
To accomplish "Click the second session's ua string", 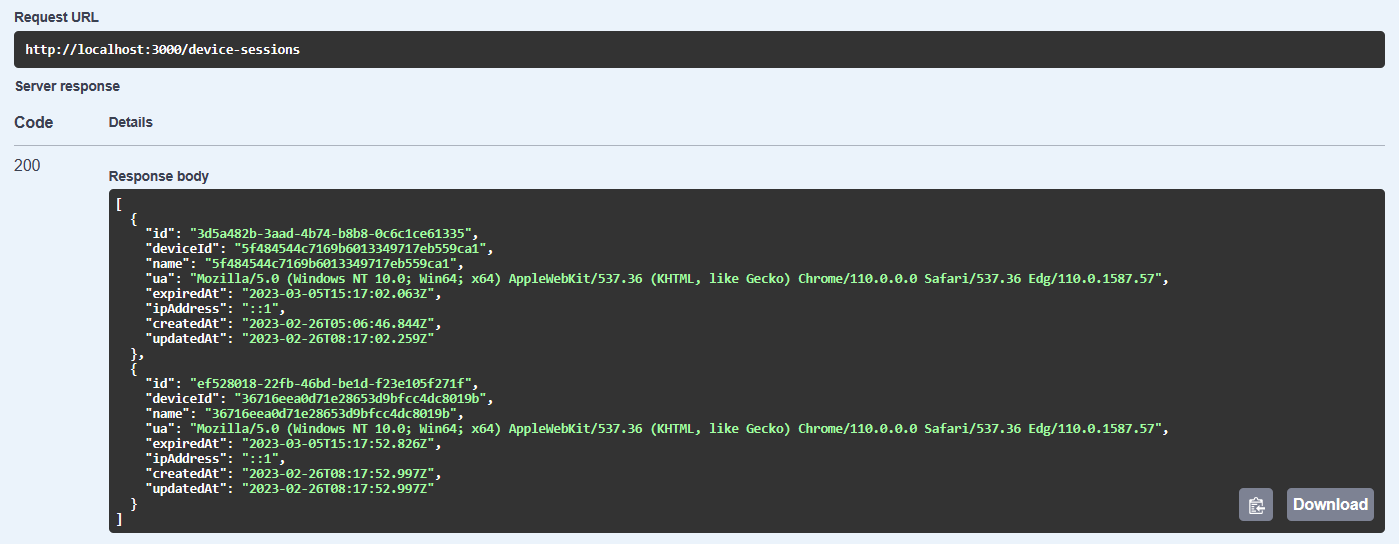I will click(x=678, y=428).
